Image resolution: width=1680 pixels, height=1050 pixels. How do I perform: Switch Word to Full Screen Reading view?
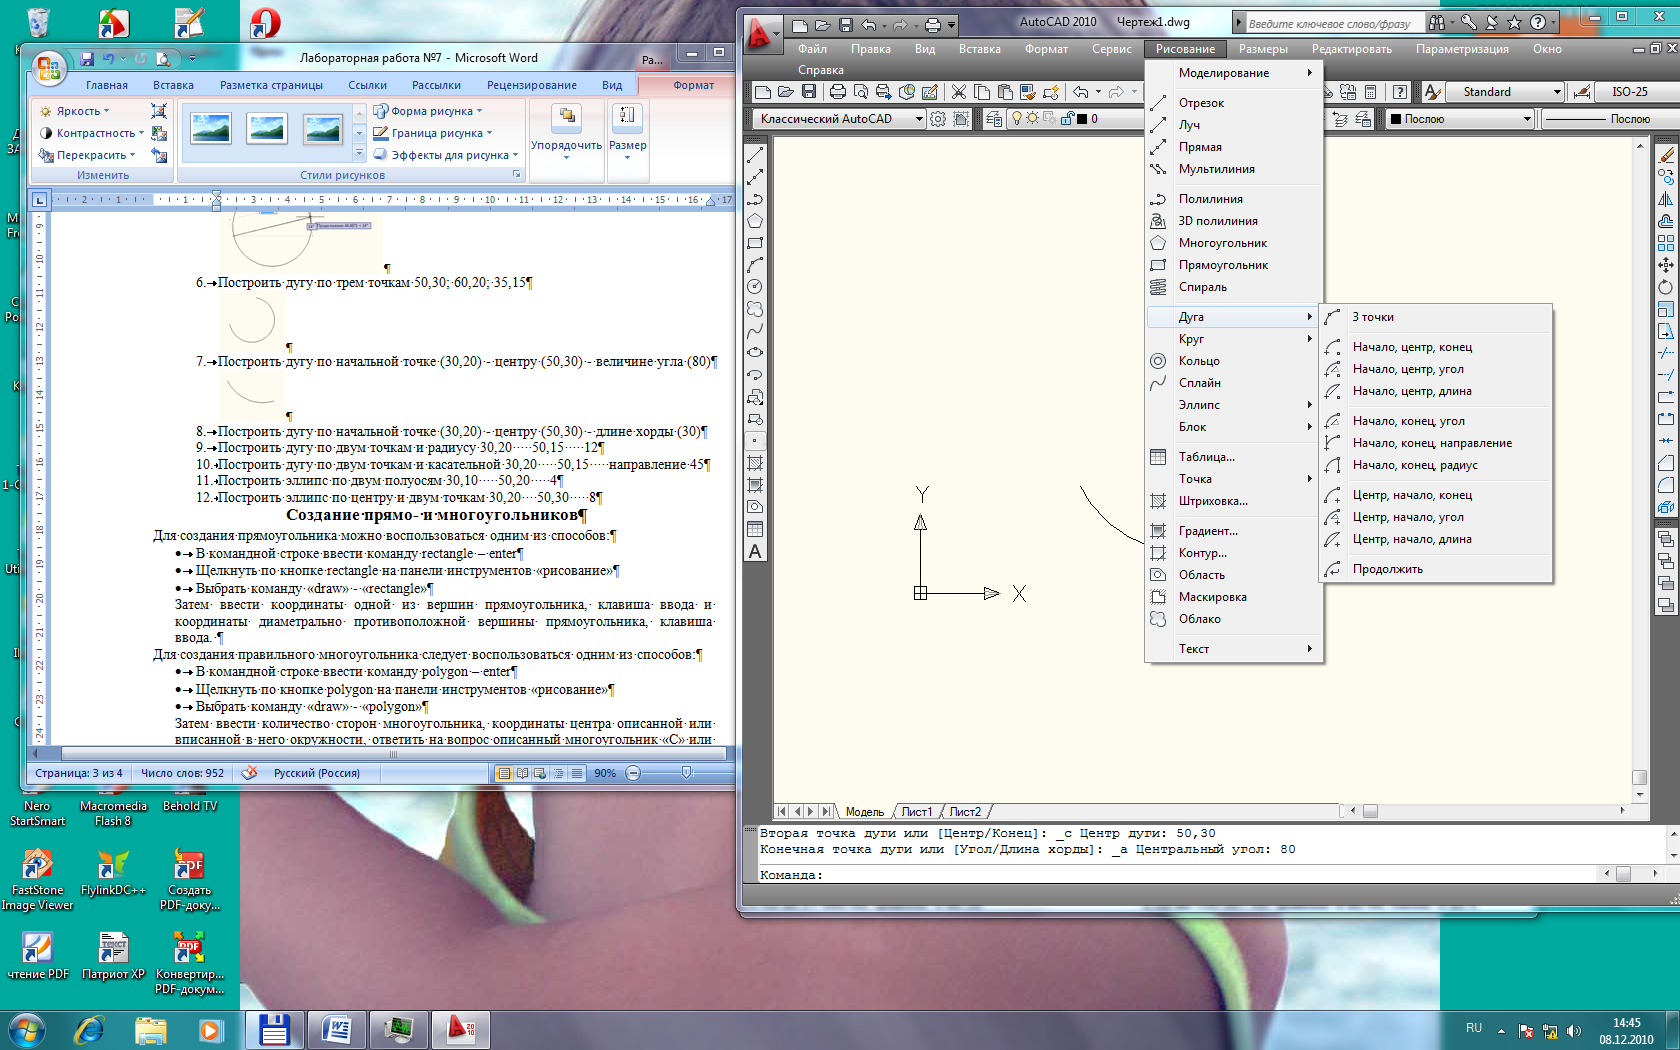[x=522, y=773]
